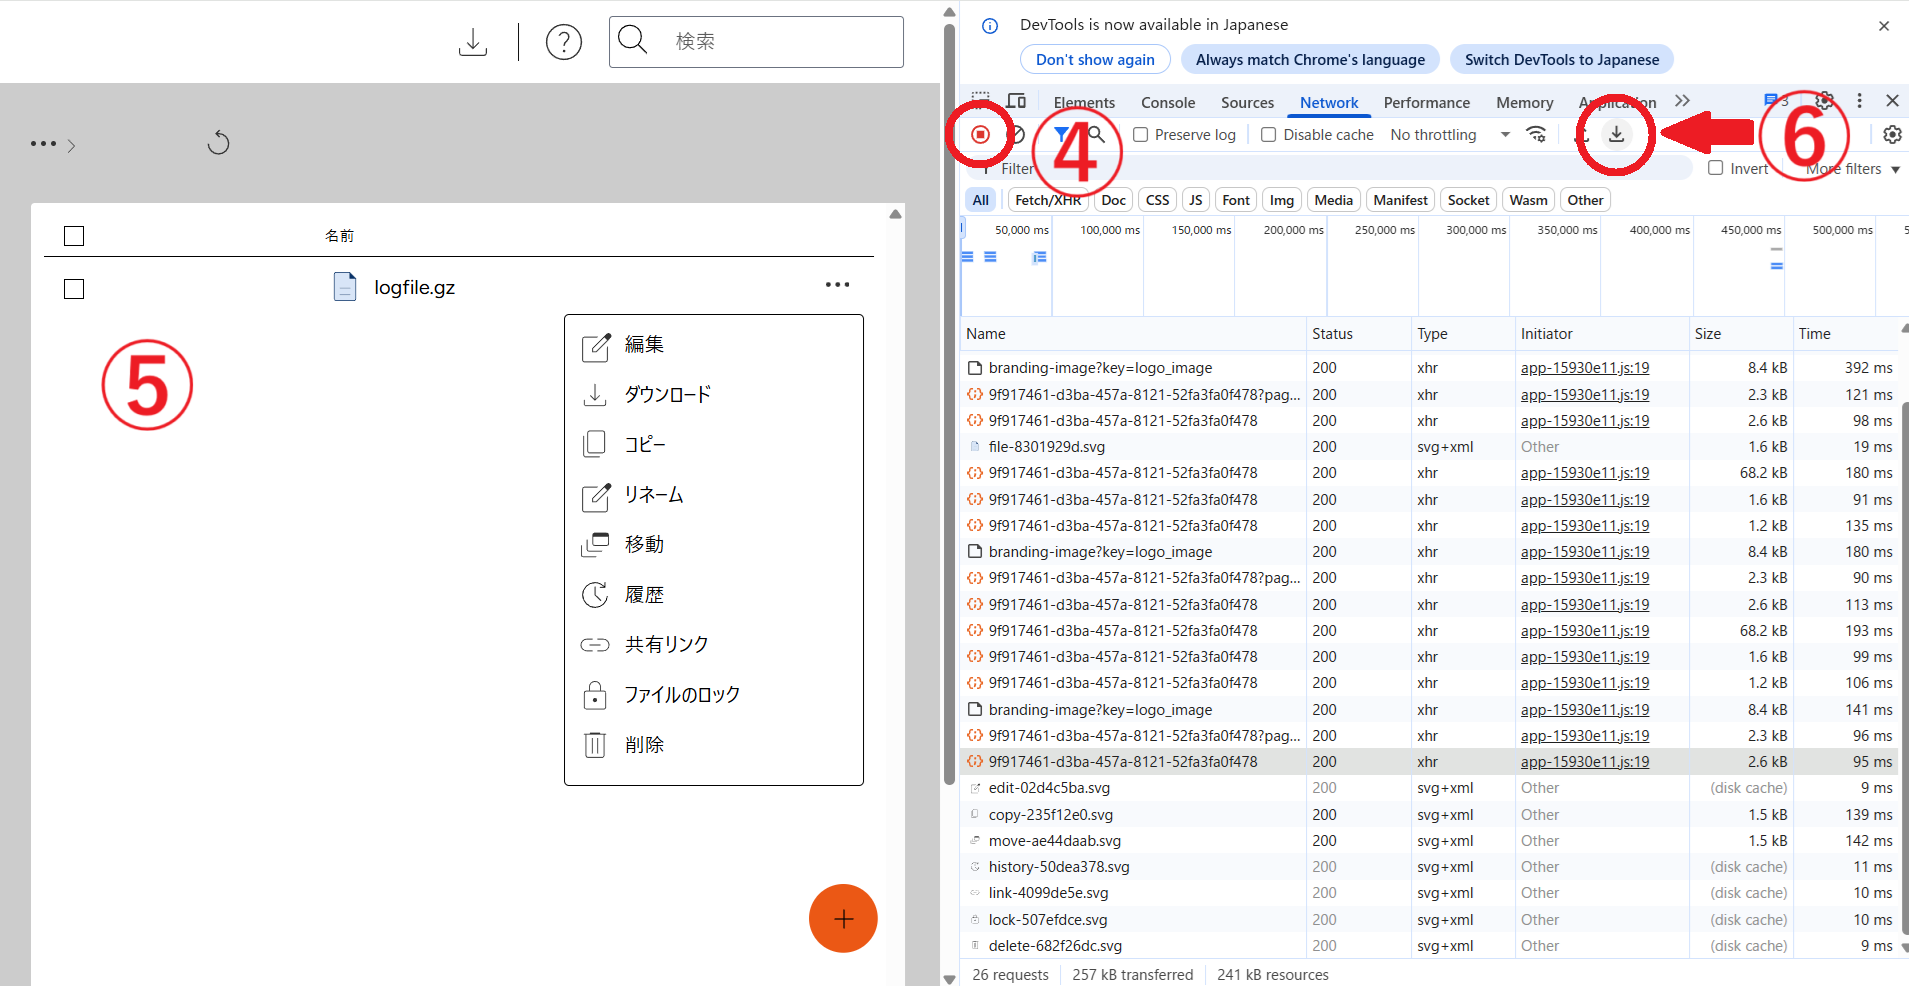Image resolution: width=1909 pixels, height=986 pixels.
Task: Click the Don't show again button
Action: tap(1095, 60)
